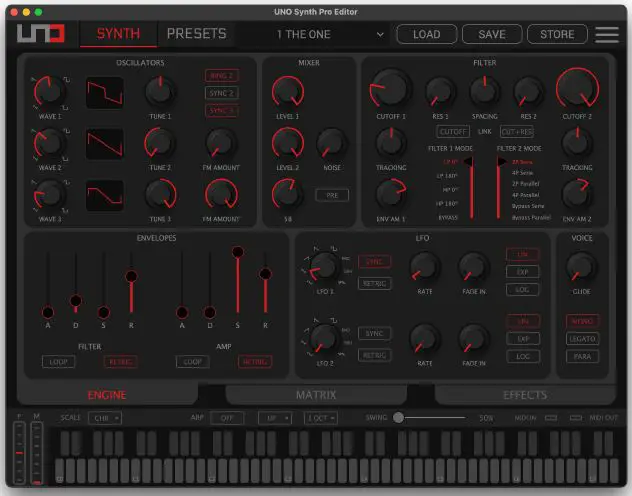
Task: Click the LFO 1 FADE IN knob
Action: 474,267
